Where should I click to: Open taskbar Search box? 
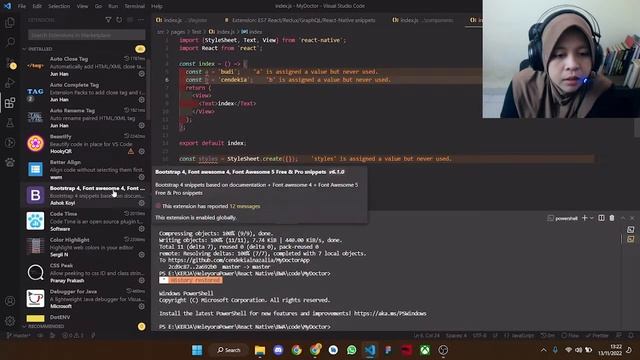(x=229, y=350)
